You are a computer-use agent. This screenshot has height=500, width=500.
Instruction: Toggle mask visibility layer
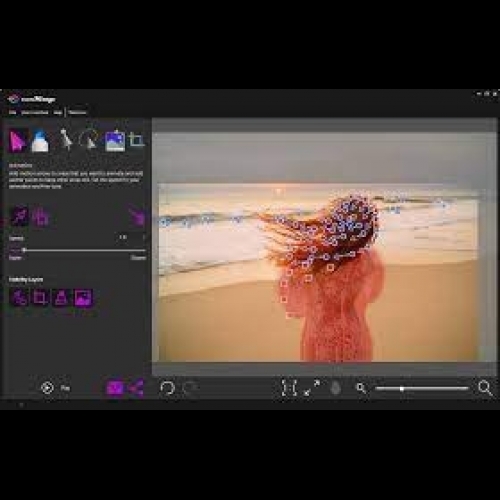coord(61,297)
